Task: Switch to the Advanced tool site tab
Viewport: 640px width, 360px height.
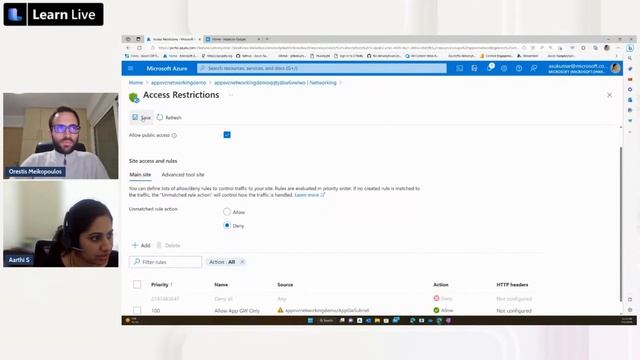Action: 183,174
